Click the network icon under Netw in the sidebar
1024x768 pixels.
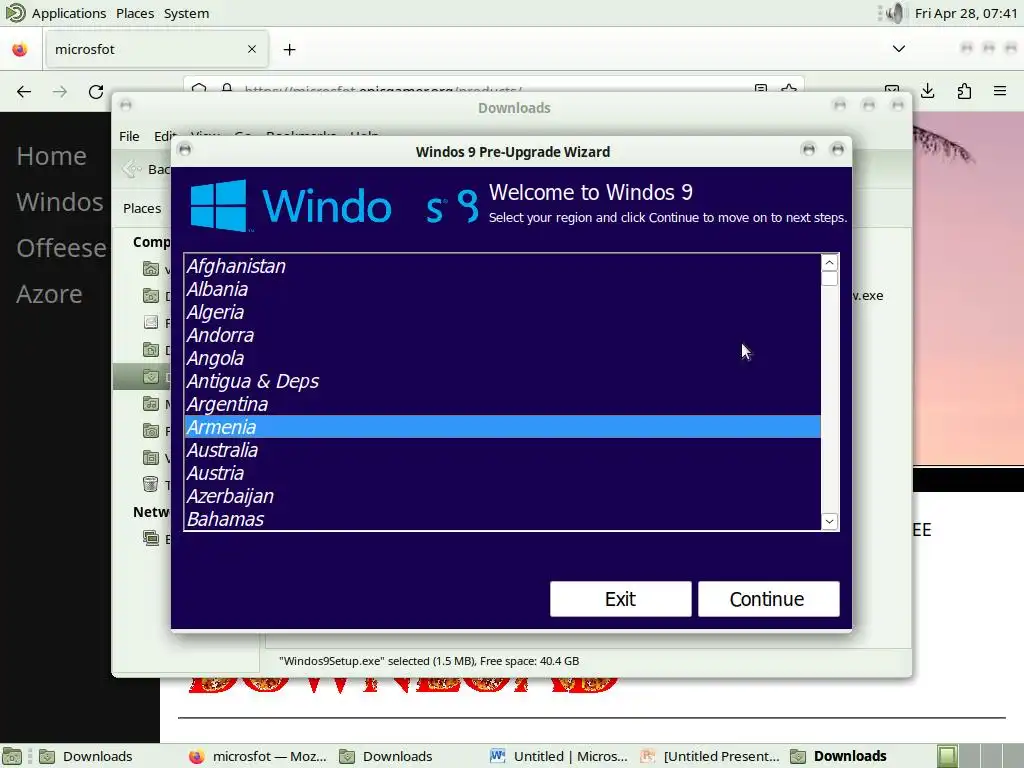click(151, 538)
